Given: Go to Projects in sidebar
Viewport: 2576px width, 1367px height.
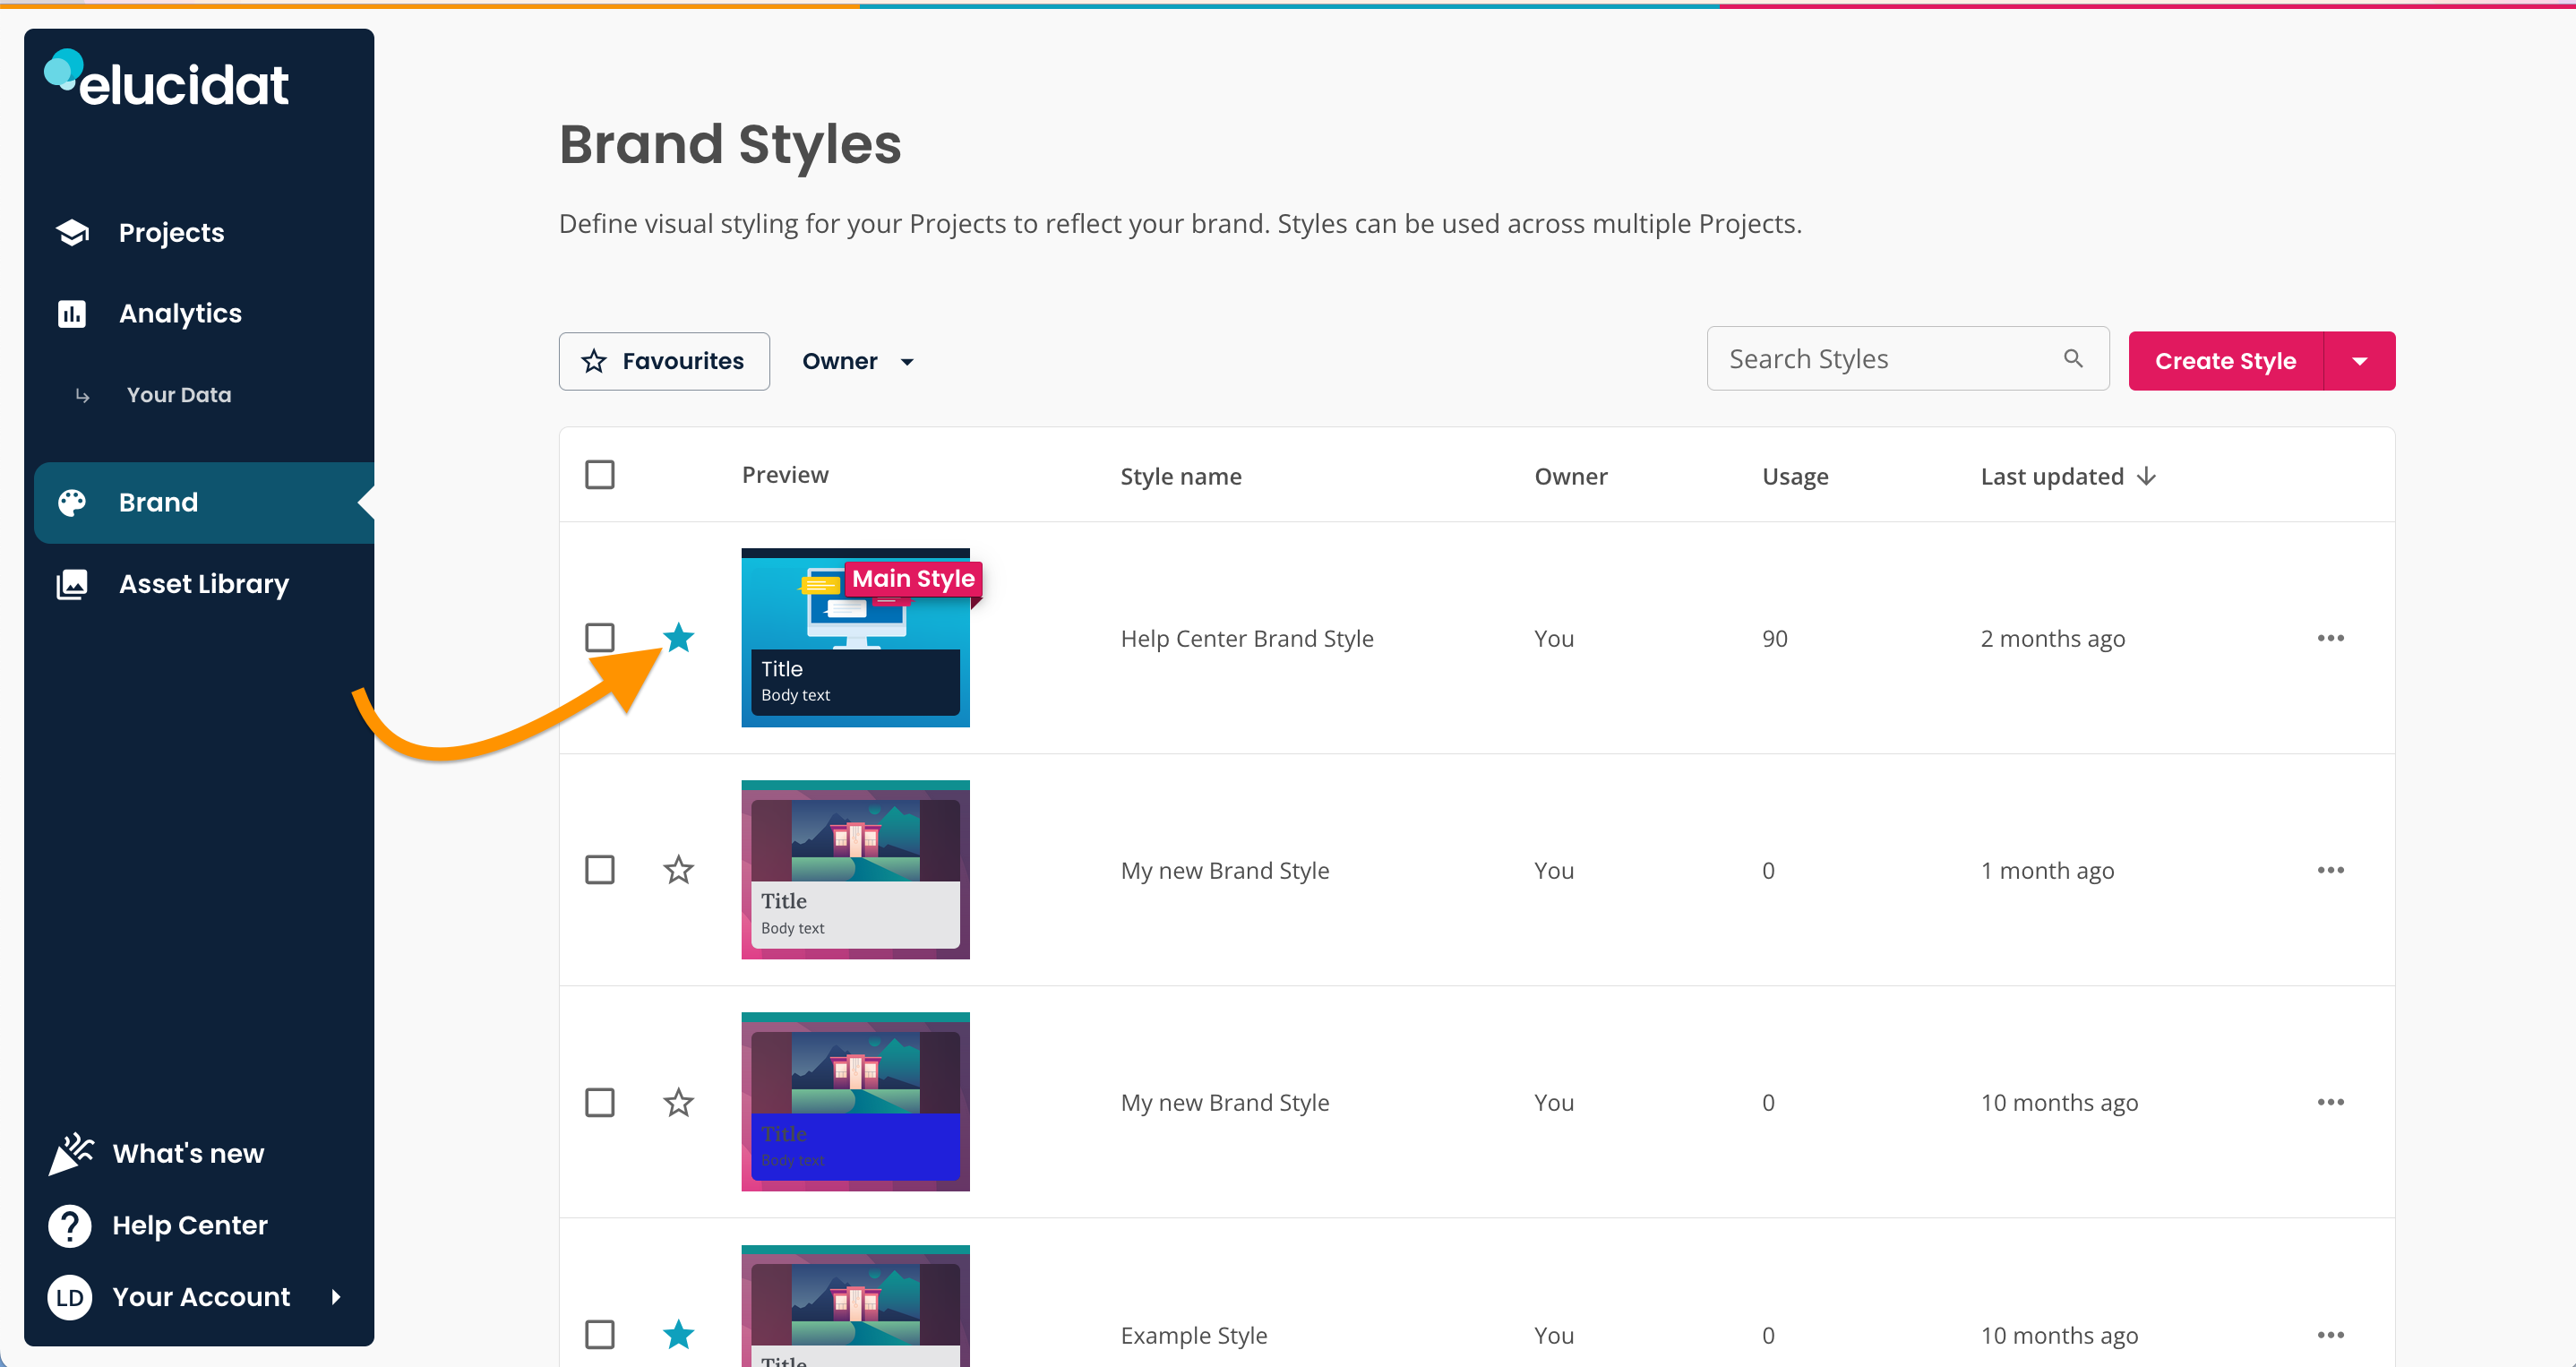Looking at the screenshot, I should [x=171, y=232].
